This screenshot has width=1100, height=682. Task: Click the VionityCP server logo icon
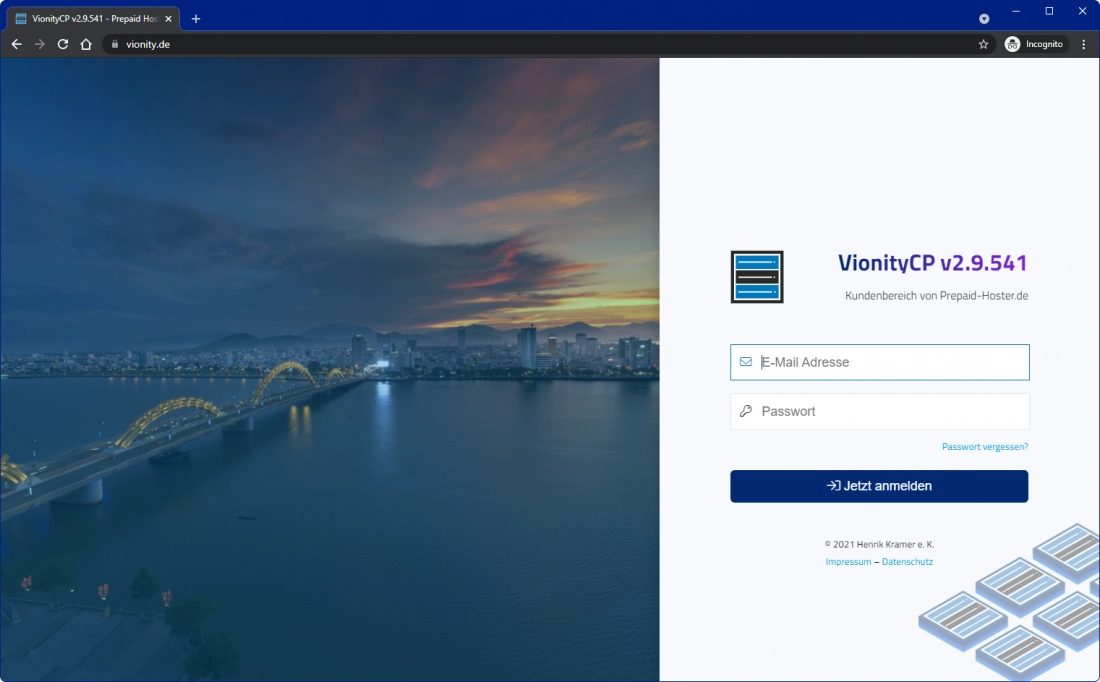(x=757, y=277)
